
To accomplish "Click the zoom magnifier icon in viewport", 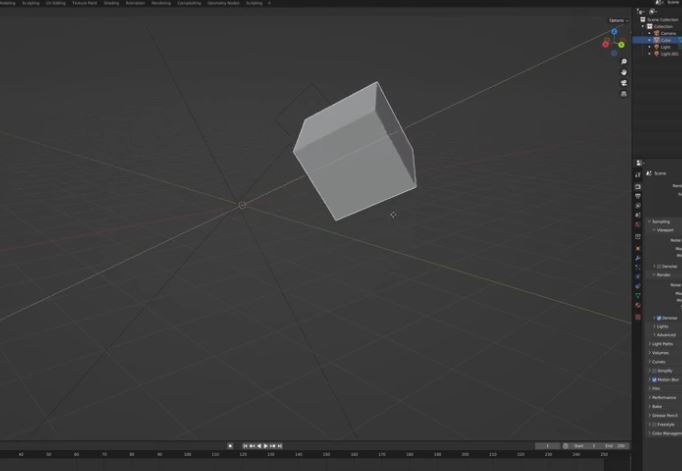I will tap(624, 62).
